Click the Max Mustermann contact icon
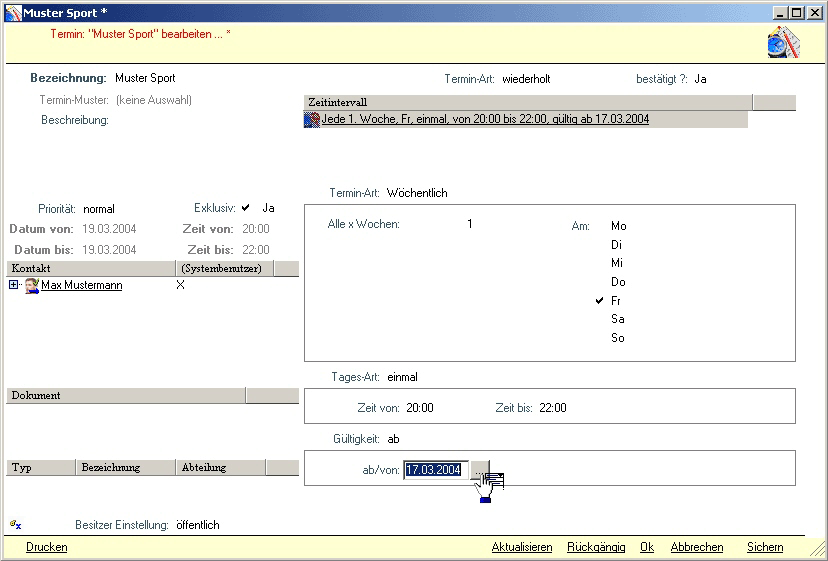828x561 pixels. click(x=32, y=286)
